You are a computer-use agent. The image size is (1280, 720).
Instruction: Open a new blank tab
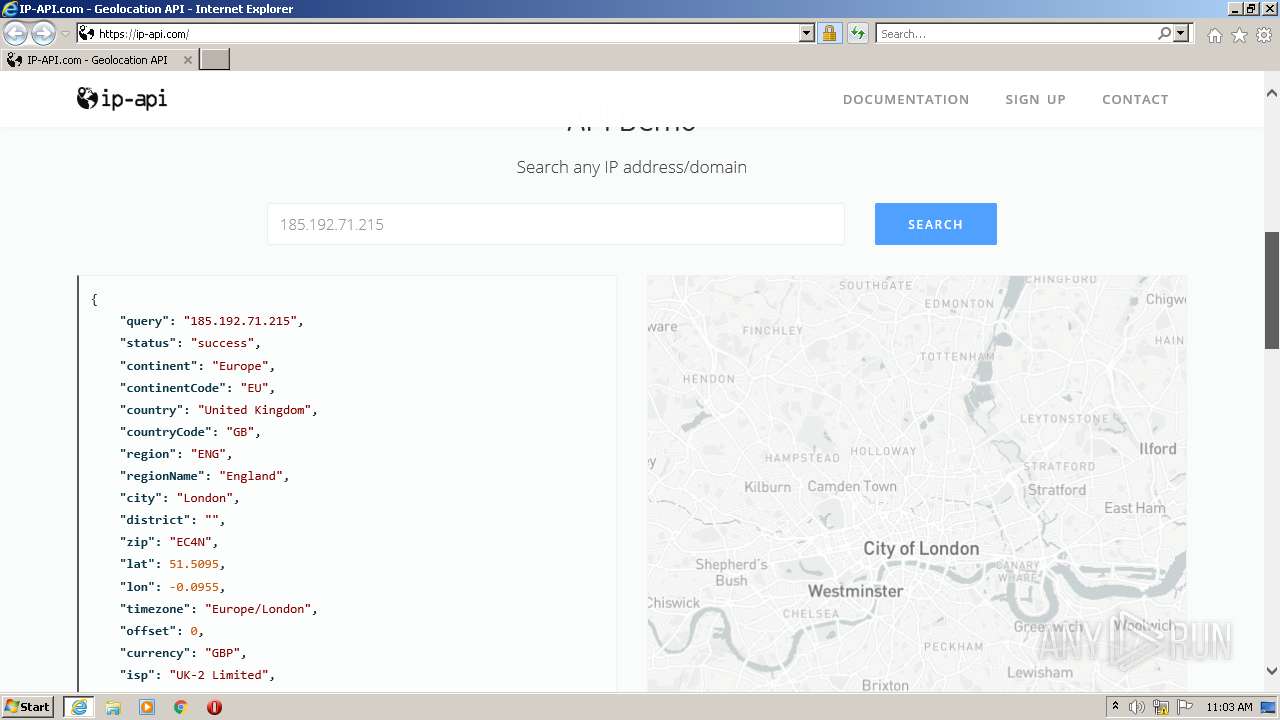tap(215, 60)
